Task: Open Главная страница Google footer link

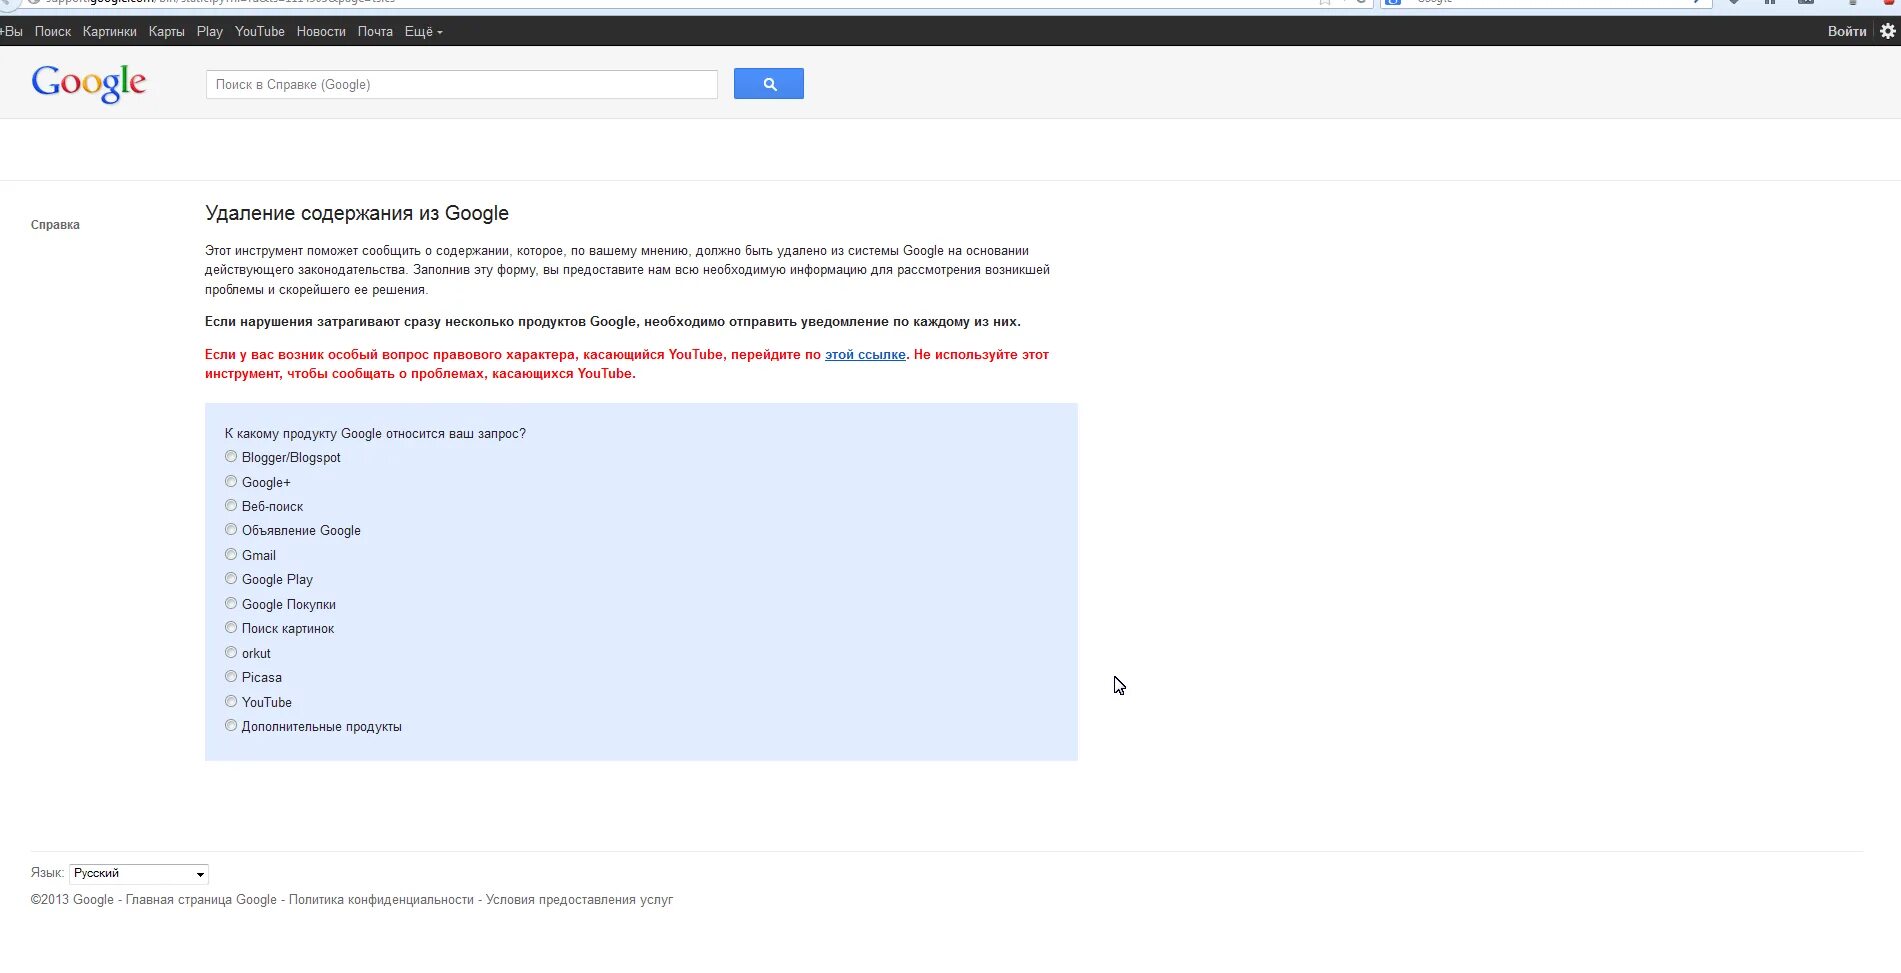Action: (x=201, y=900)
